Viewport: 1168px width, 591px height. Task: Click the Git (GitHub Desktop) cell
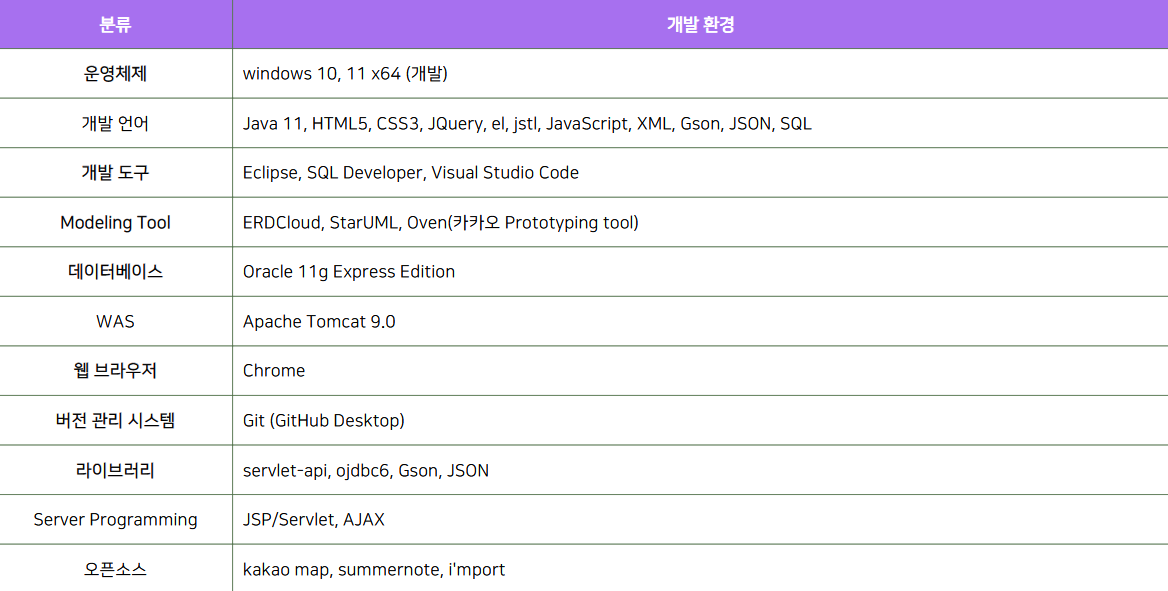click(x=324, y=420)
